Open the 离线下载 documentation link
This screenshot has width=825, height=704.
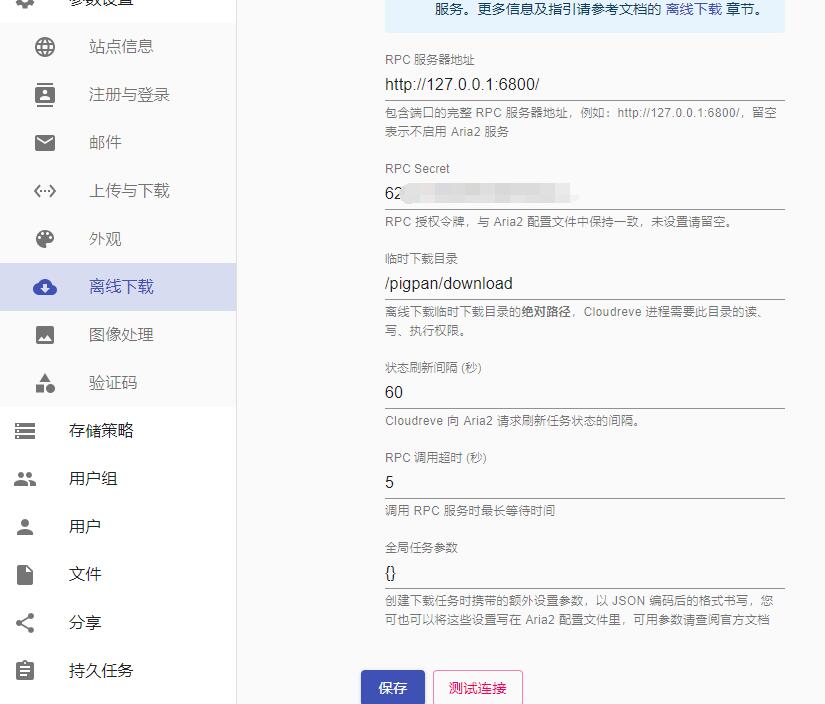pos(693,10)
